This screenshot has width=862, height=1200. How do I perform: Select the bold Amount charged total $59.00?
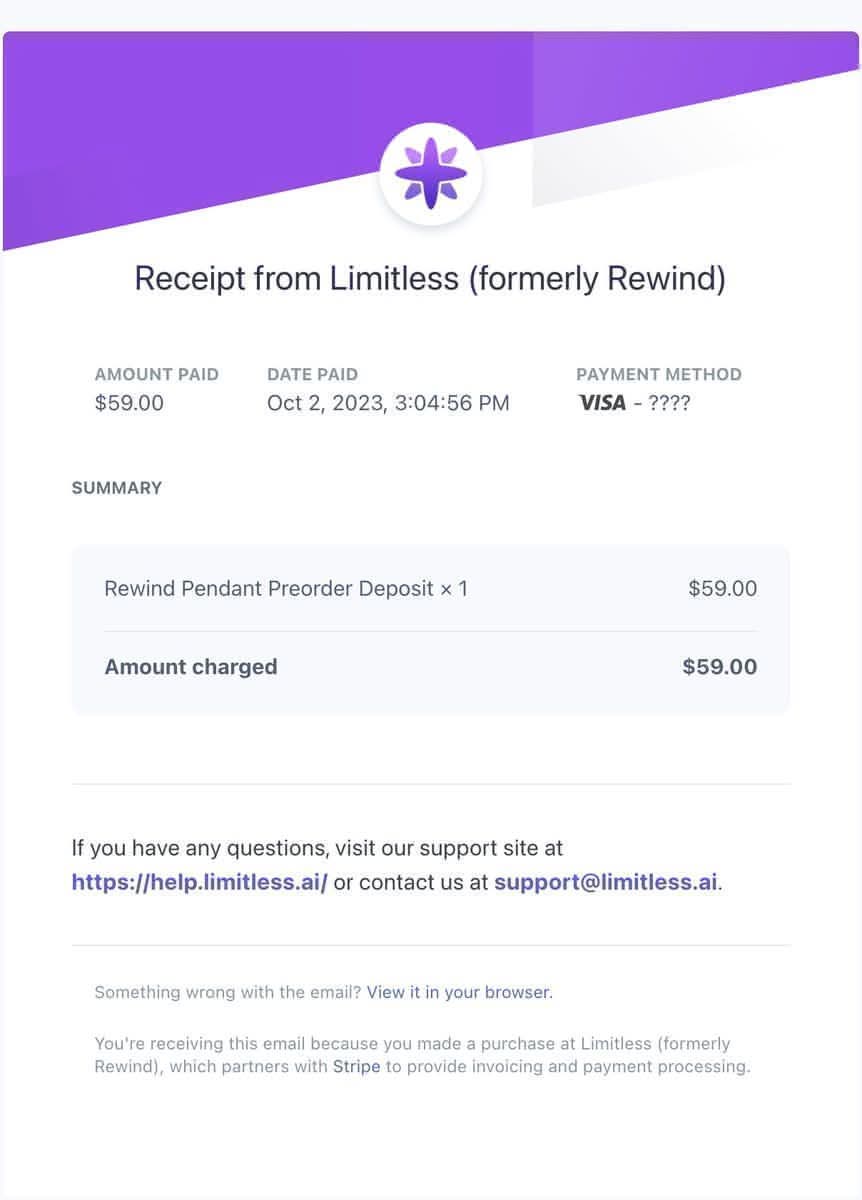click(x=719, y=667)
